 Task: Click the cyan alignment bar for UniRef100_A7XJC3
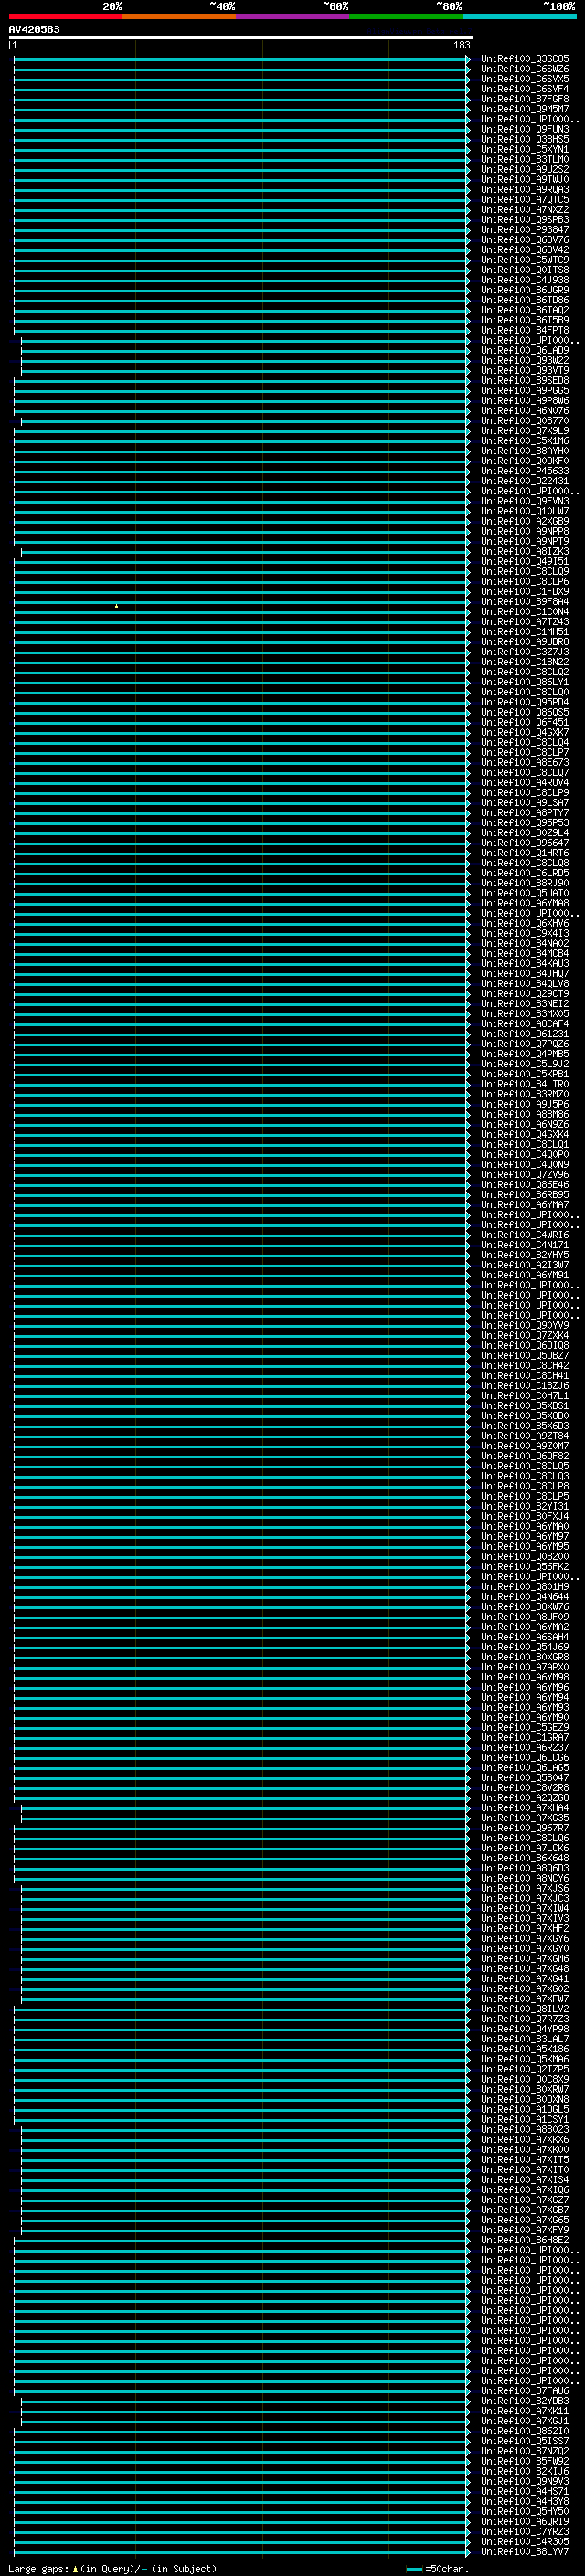(x=246, y=1898)
